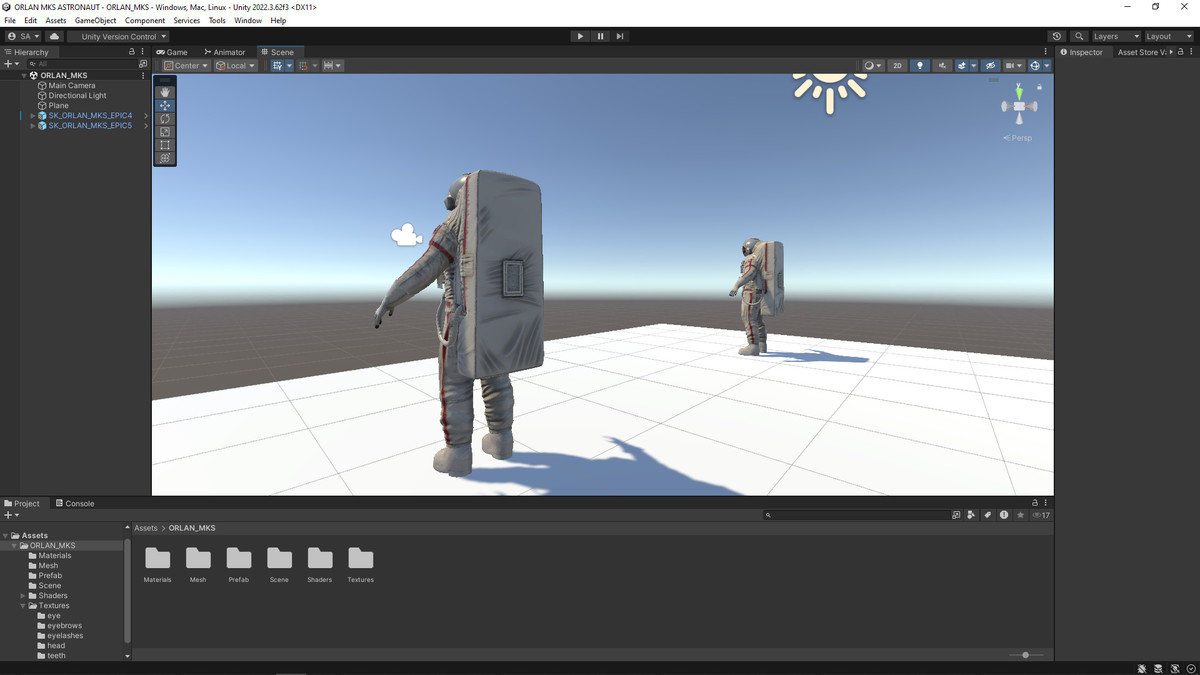Select the Rotate tool in Scene toolbar
Viewport: 1200px width, 675px height.
point(165,119)
